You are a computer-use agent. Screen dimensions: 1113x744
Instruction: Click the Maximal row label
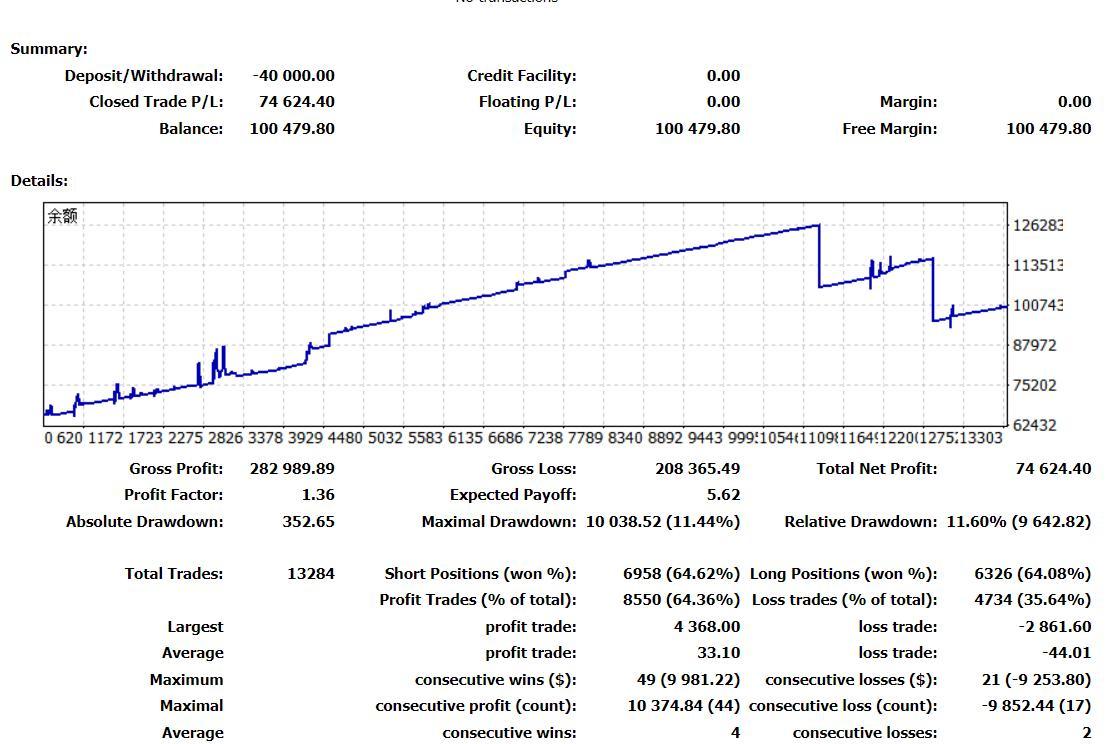tap(192, 707)
